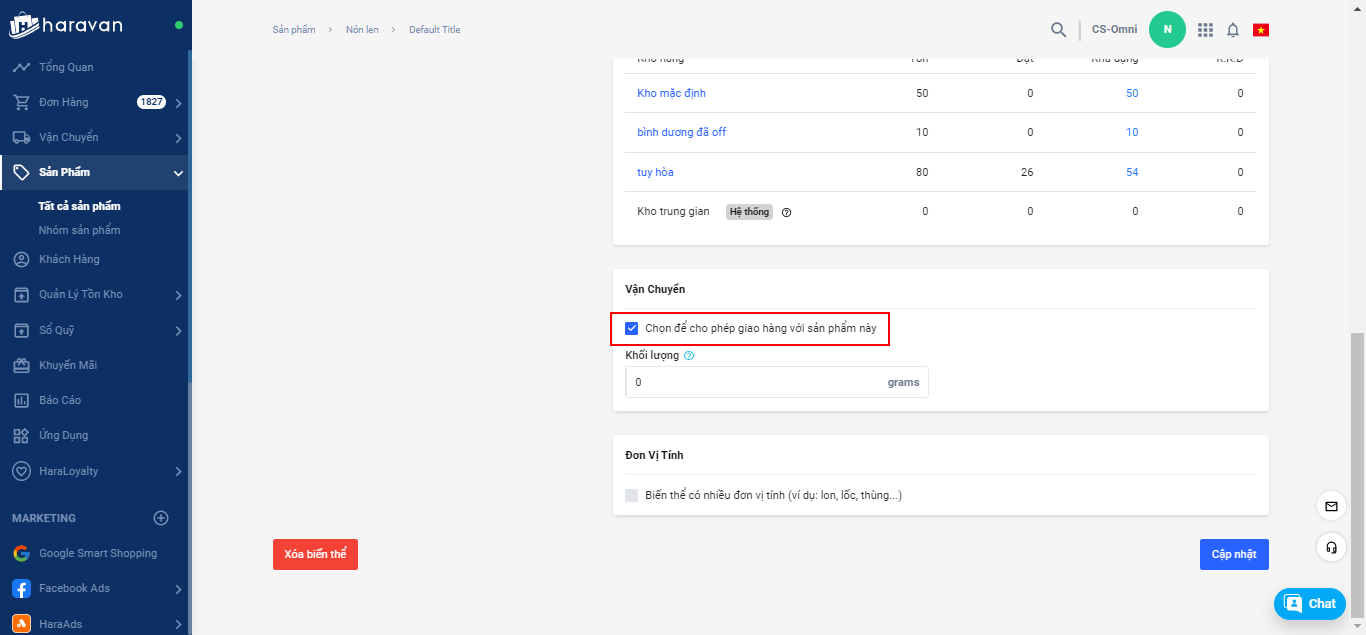Click the help icon beside Hệ thống
This screenshot has height=635, width=1366.
click(787, 212)
